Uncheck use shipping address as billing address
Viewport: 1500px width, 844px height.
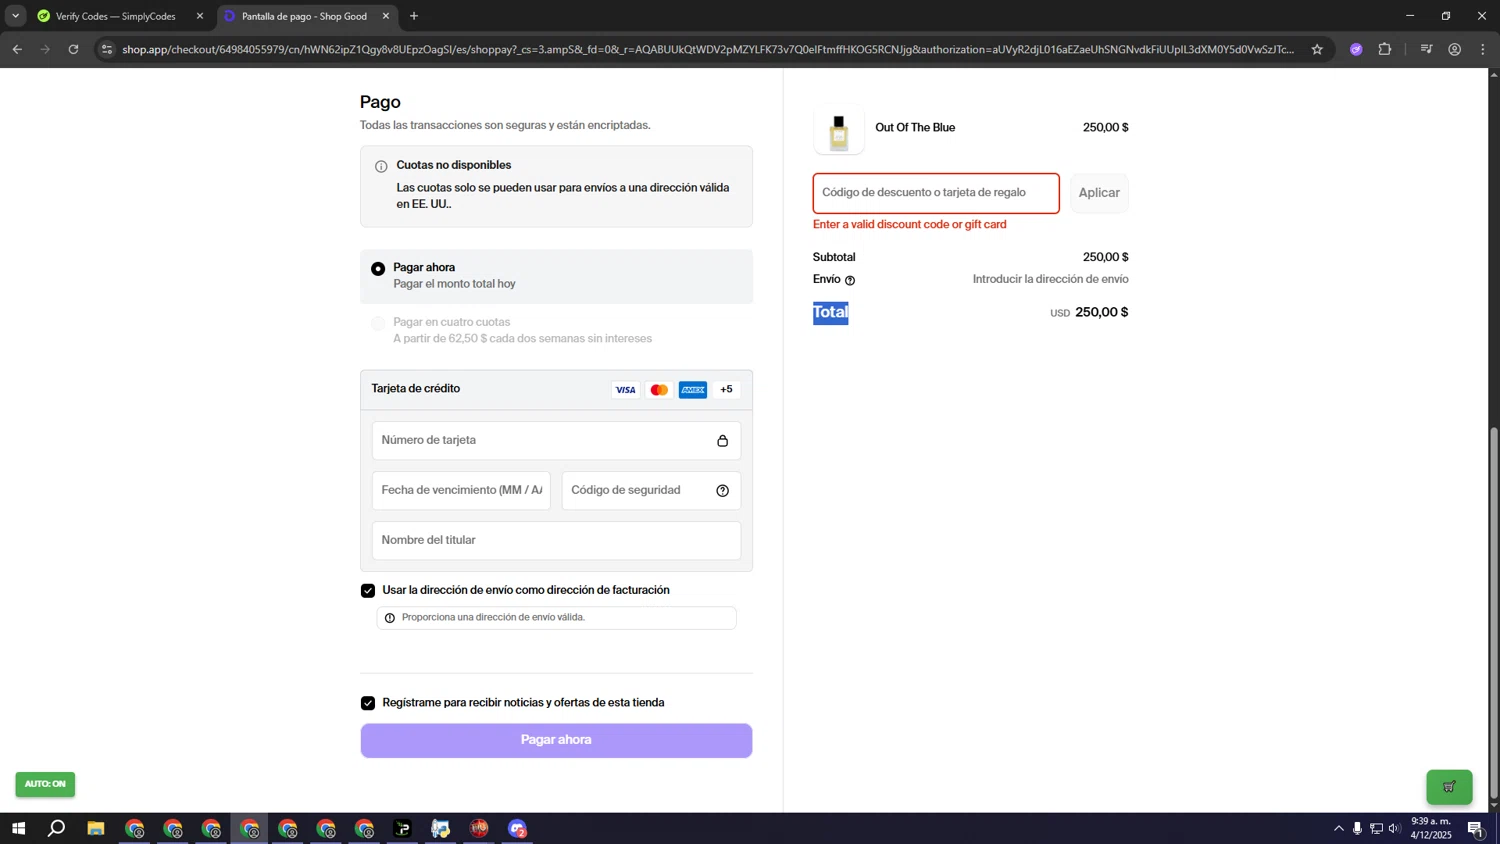(x=368, y=591)
